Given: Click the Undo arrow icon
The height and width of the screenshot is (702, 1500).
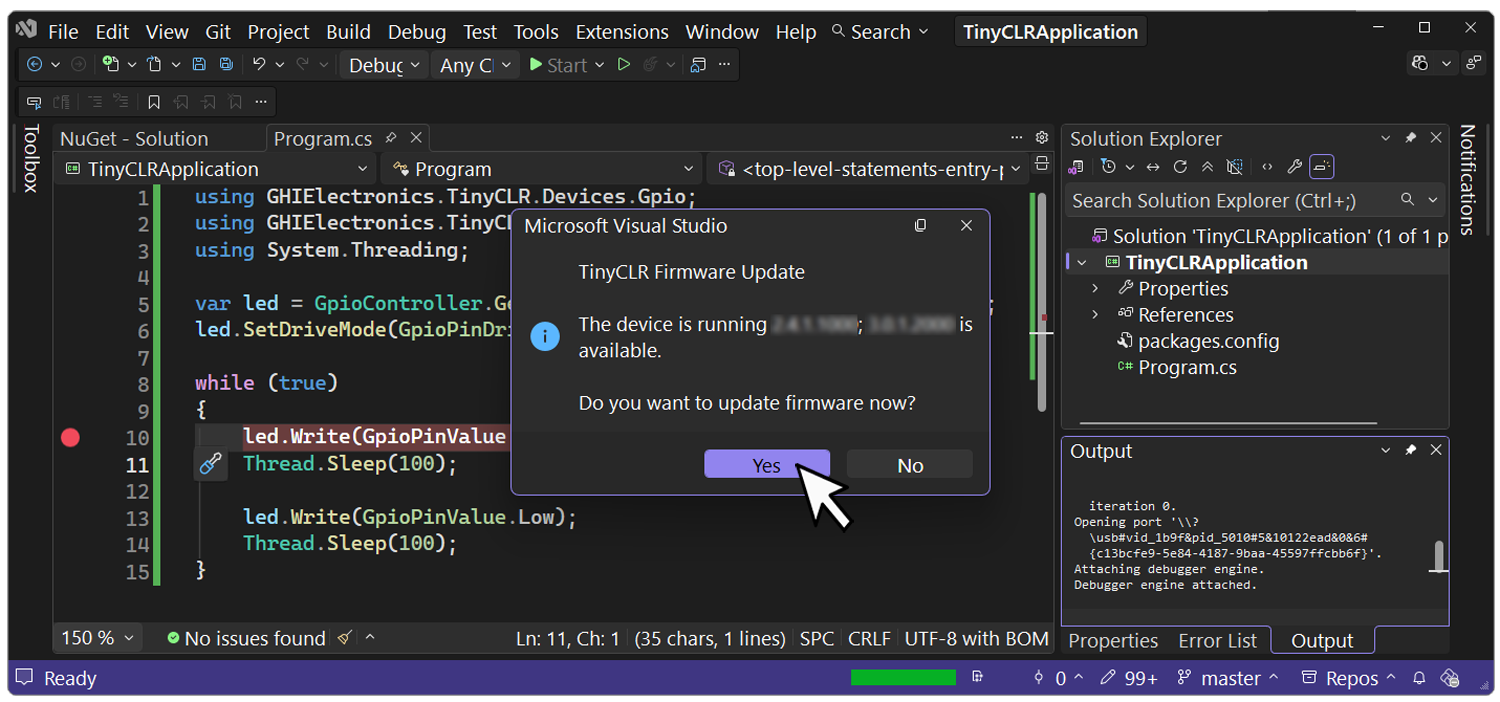Looking at the screenshot, I should 259,64.
